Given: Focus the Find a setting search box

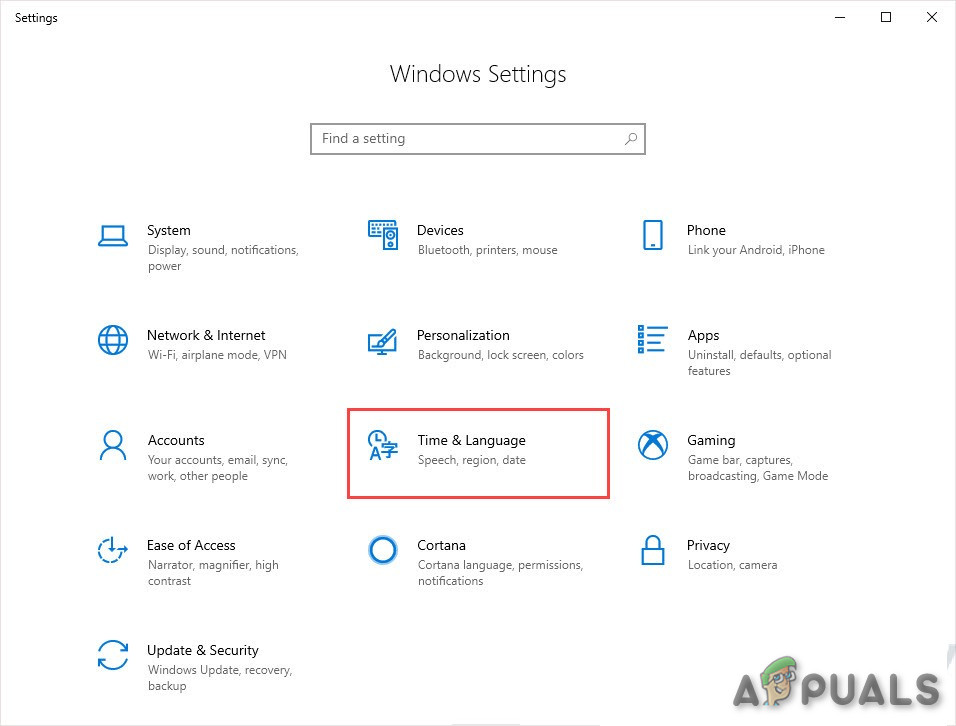Looking at the screenshot, I should coord(465,139).
